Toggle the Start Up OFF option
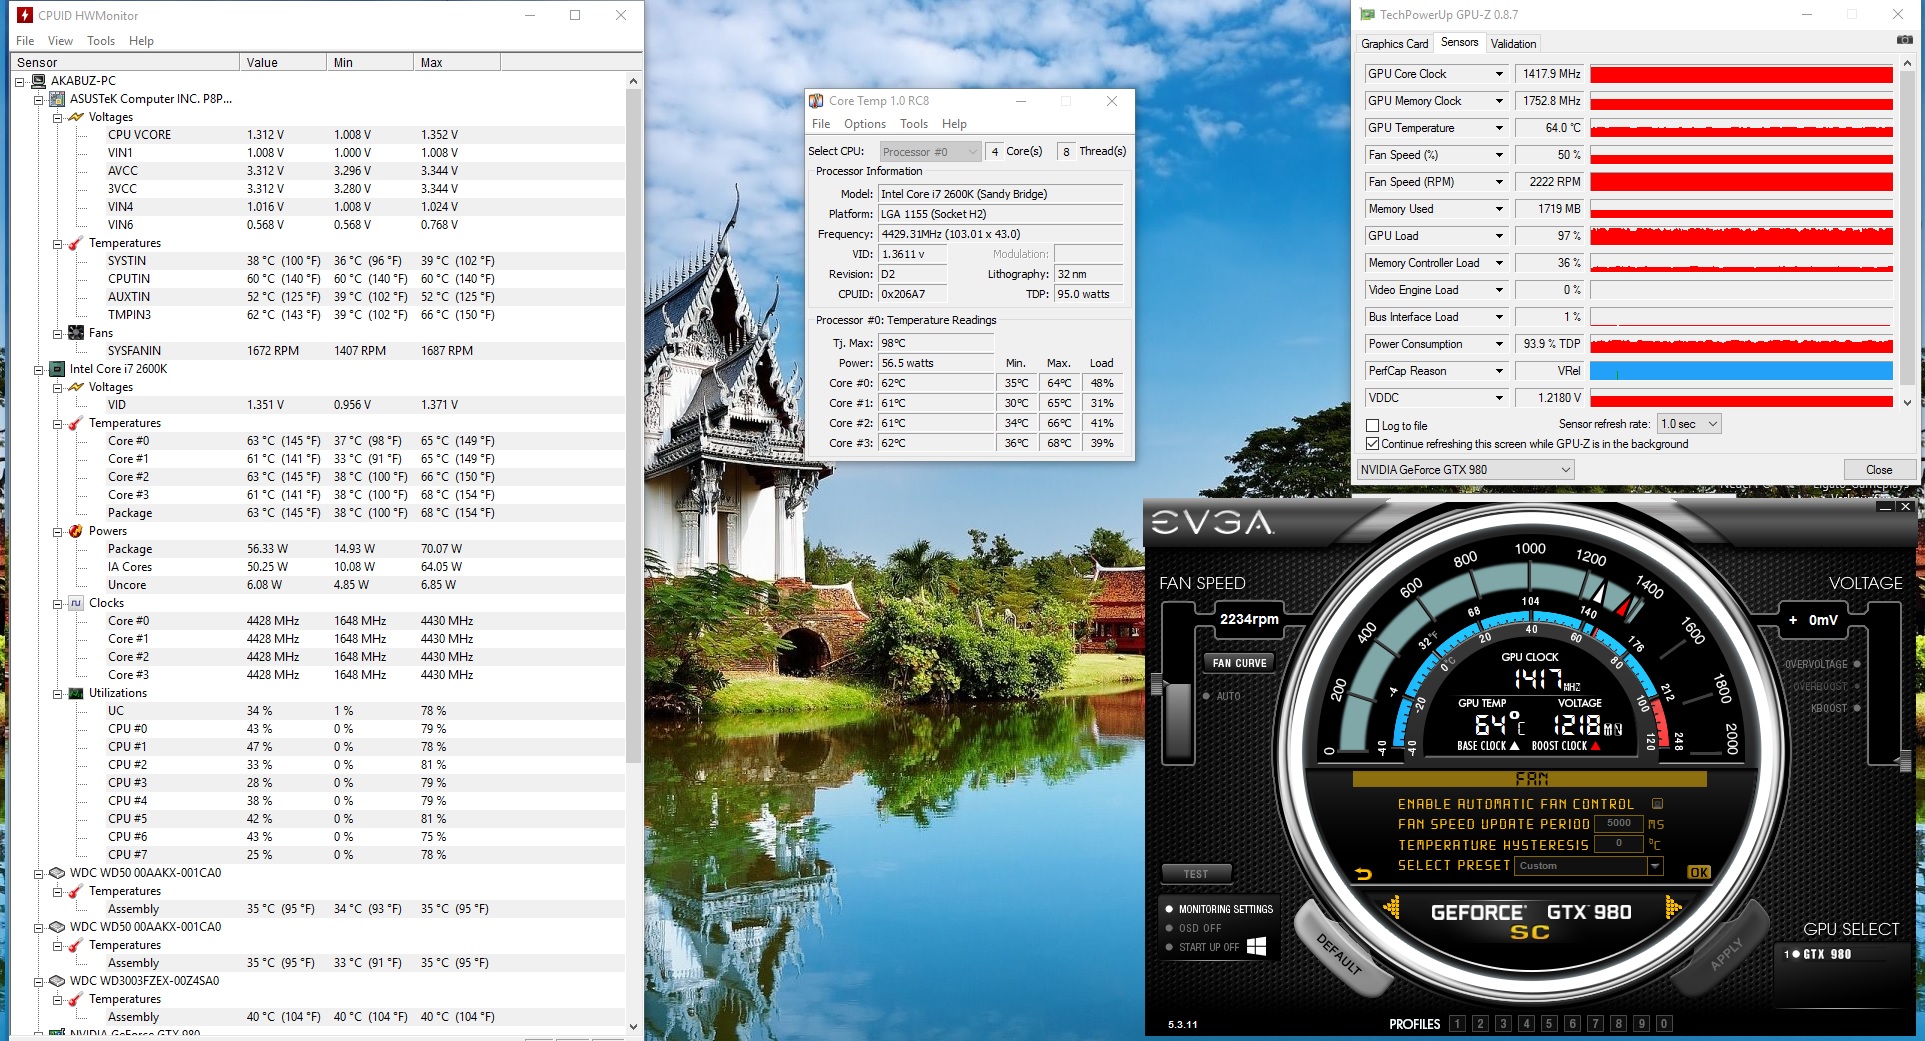Image resolution: width=1925 pixels, height=1041 pixels. tap(1202, 947)
